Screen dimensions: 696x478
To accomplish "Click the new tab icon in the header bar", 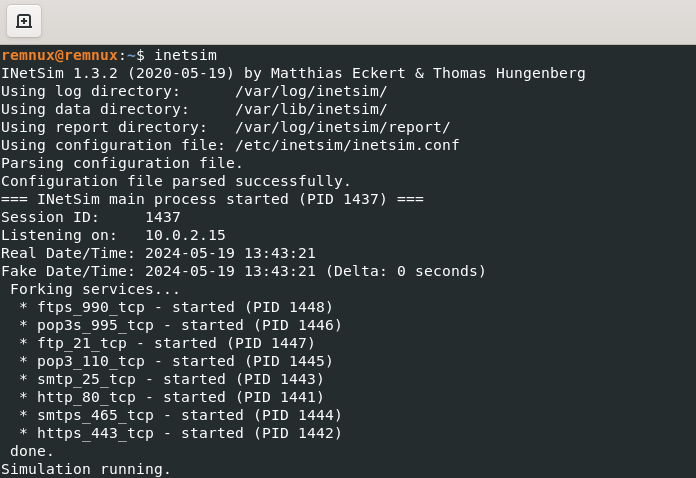I will pyautogui.click(x=24, y=21).
